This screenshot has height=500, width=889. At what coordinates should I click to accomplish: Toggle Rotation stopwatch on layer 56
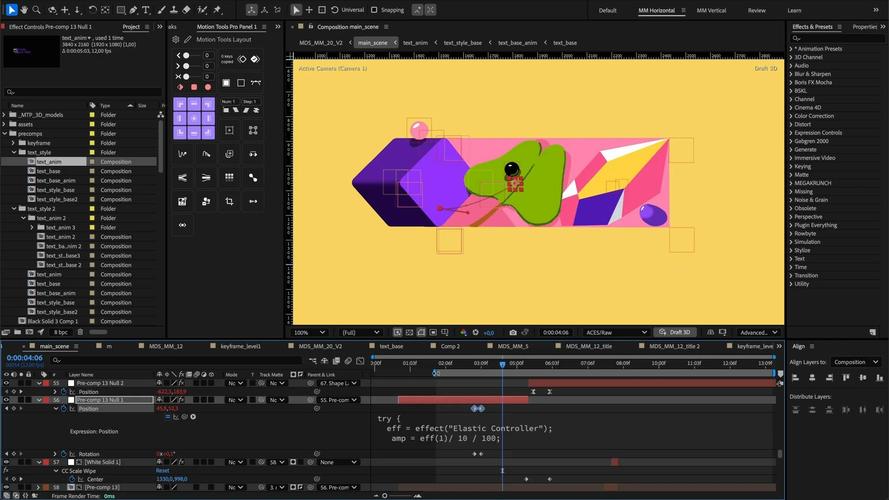click(x=64, y=454)
